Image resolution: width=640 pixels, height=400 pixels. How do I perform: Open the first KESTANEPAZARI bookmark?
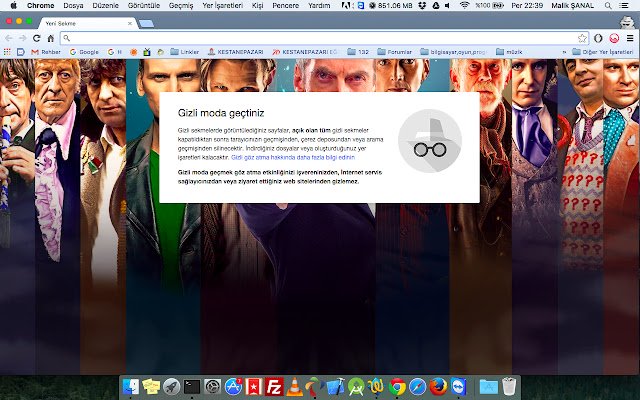pyautogui.click(x=236, y=52)
